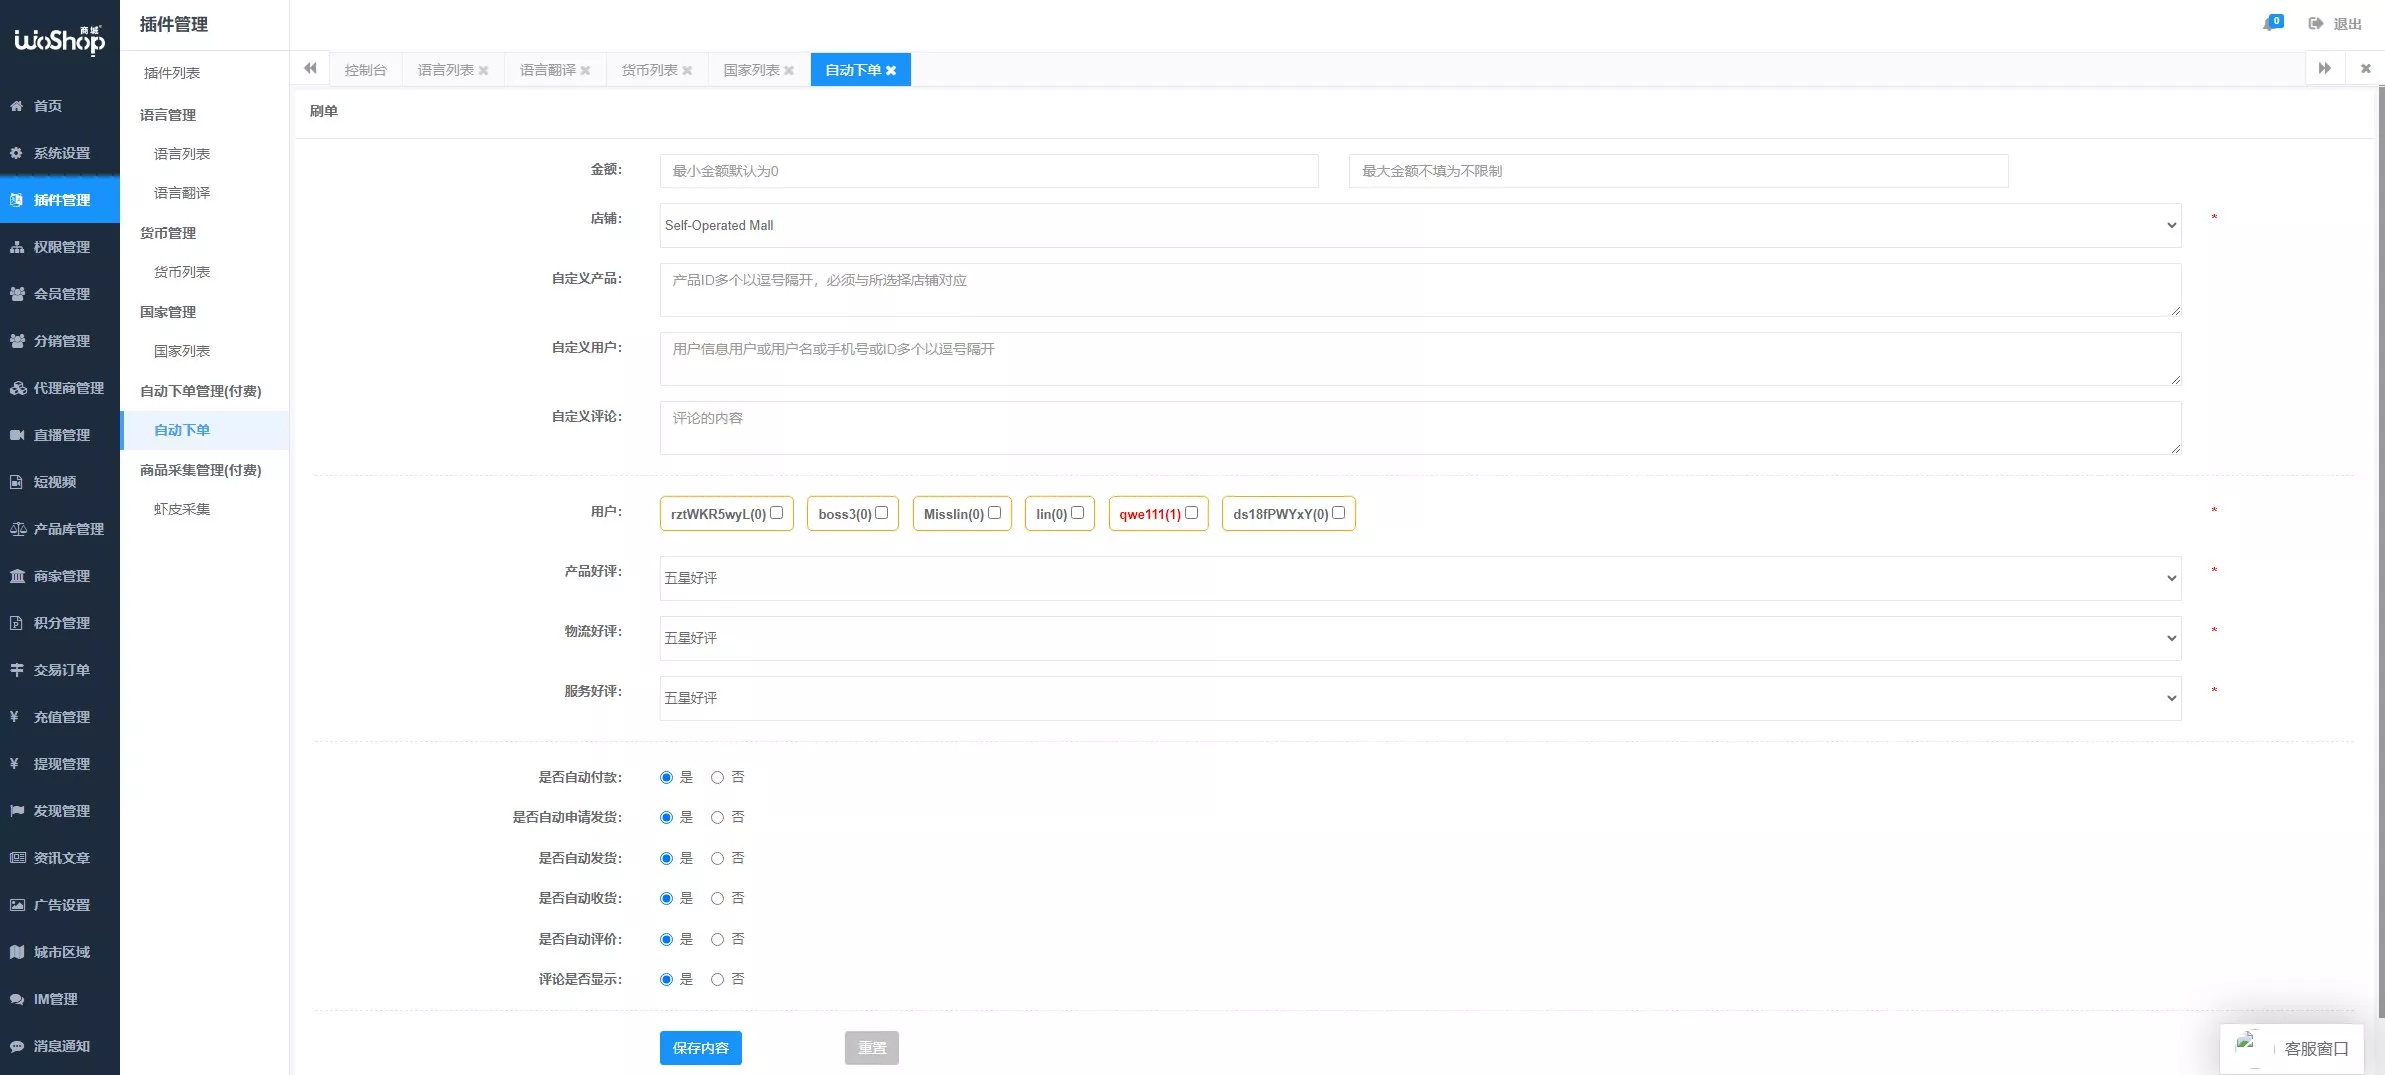Tick the boss3(0) user checkbox
The image size is (2385, 1075).
pos(881,513)
